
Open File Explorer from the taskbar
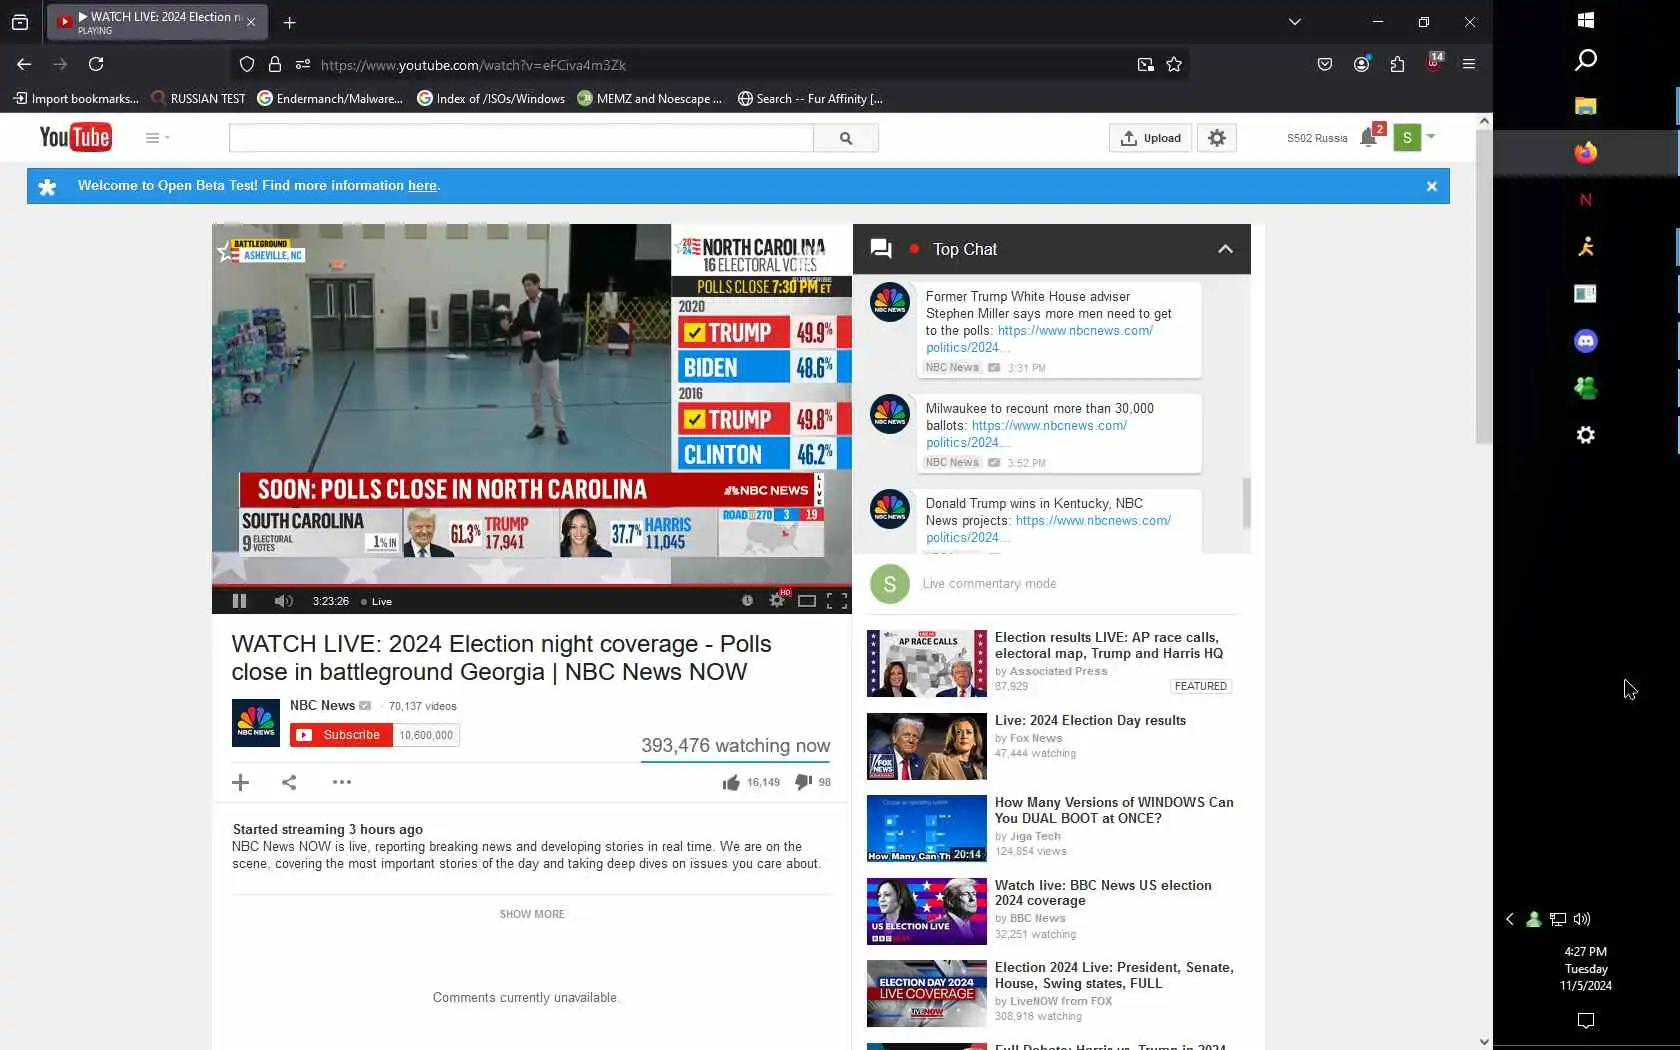pyautogui.click(x=1586, y=106)
